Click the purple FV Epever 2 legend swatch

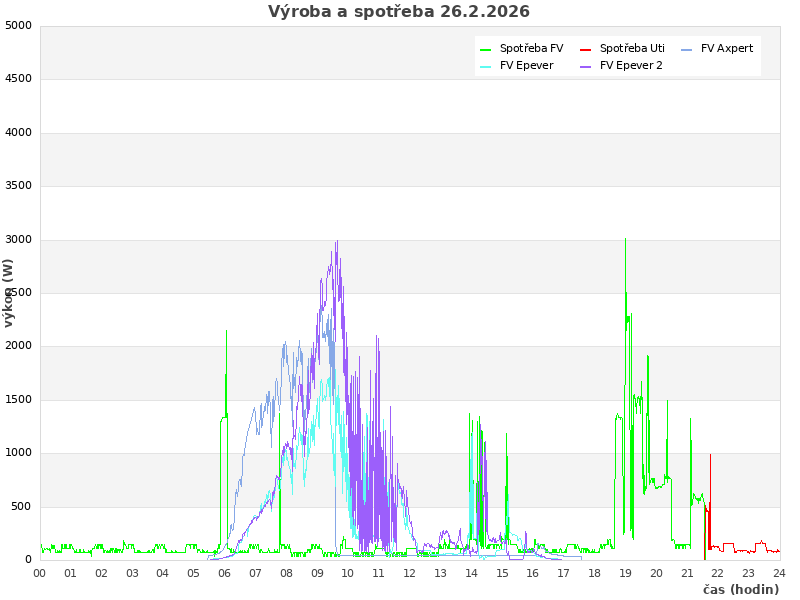(586, 66)
